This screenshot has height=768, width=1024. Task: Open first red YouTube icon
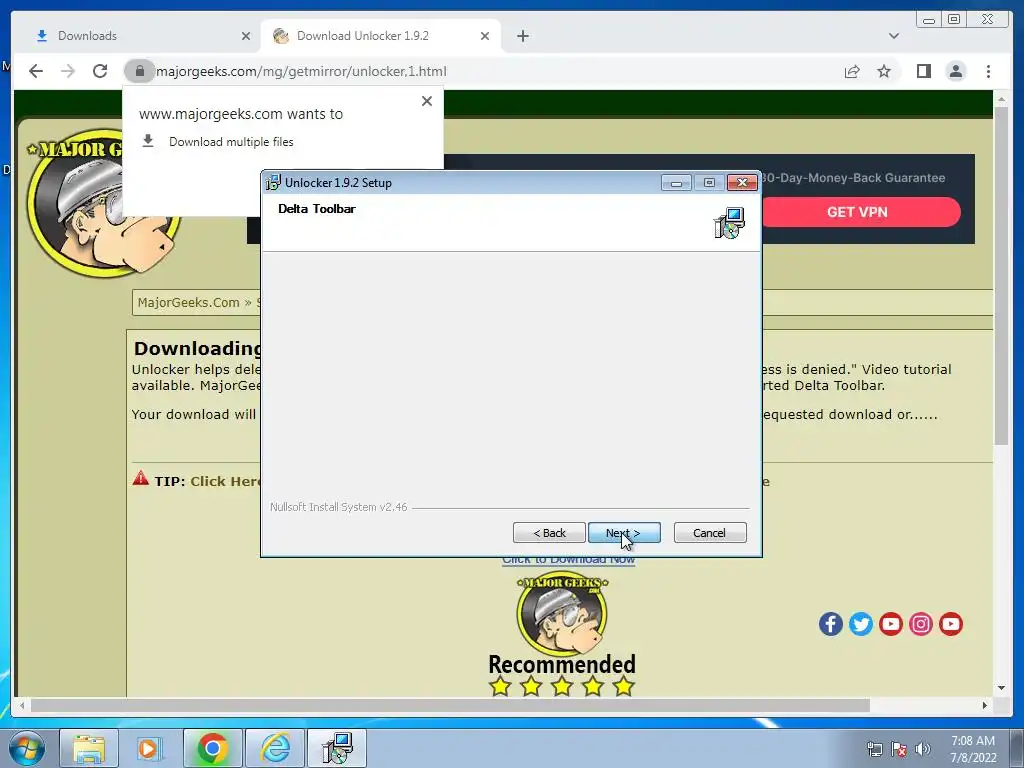pyautogui.click(x=891, y=624)
